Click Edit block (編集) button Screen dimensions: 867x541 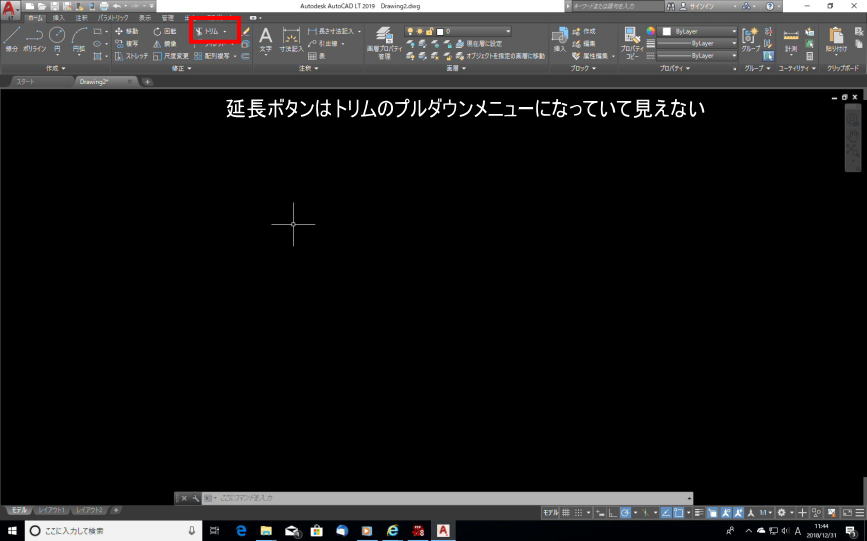(584, 44)
